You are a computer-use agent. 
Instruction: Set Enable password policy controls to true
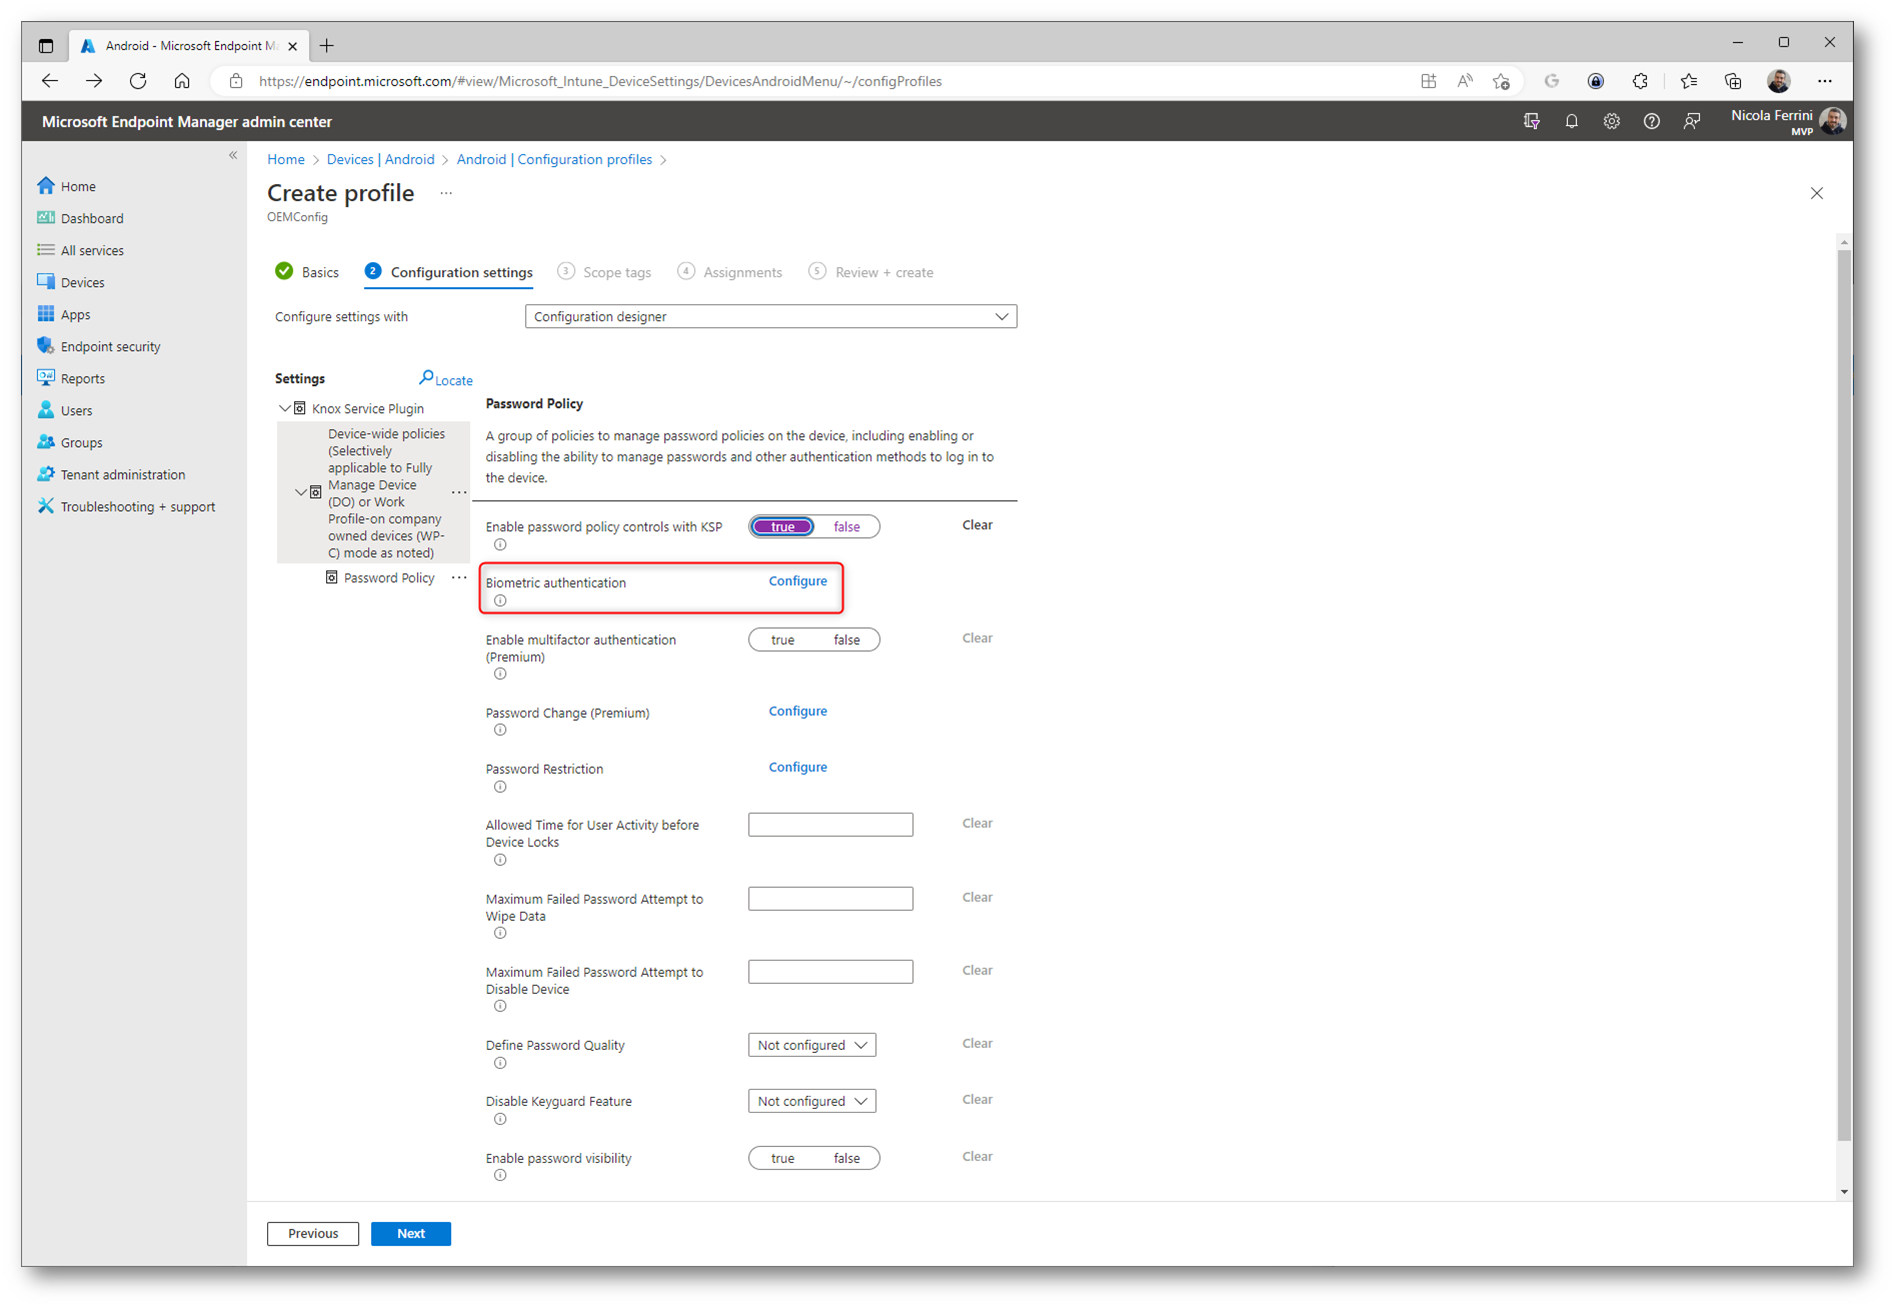click(782, 526)
